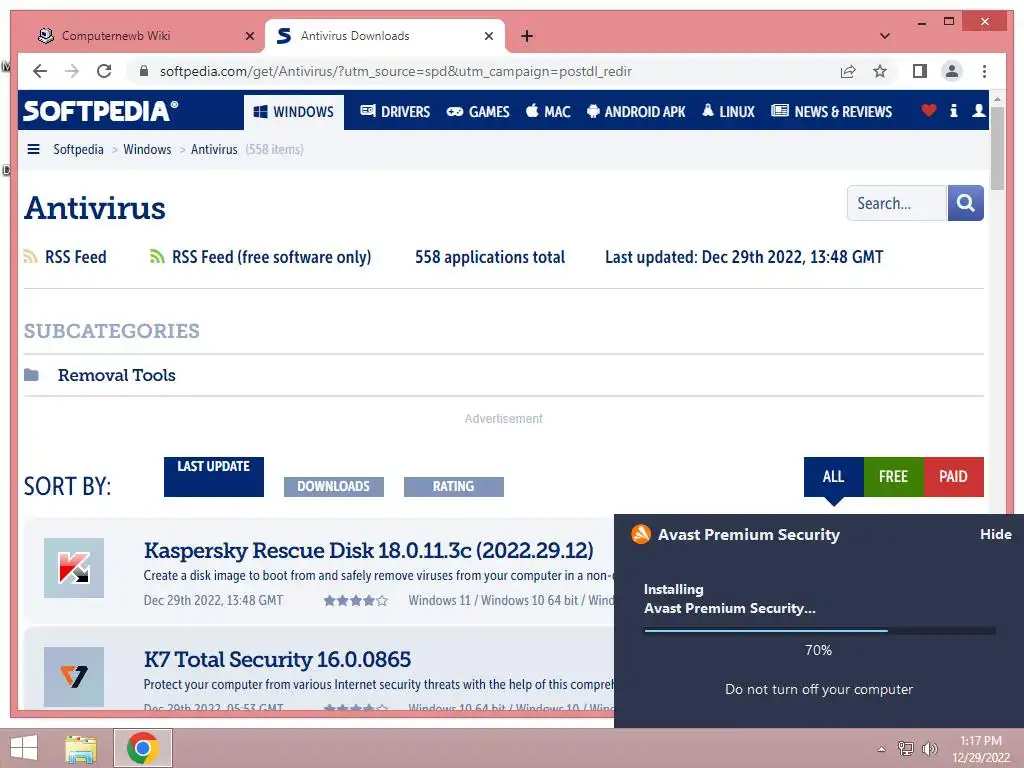Click the magnifier search button
Viewport: 1024px width, 768px height.
(966, 203)
